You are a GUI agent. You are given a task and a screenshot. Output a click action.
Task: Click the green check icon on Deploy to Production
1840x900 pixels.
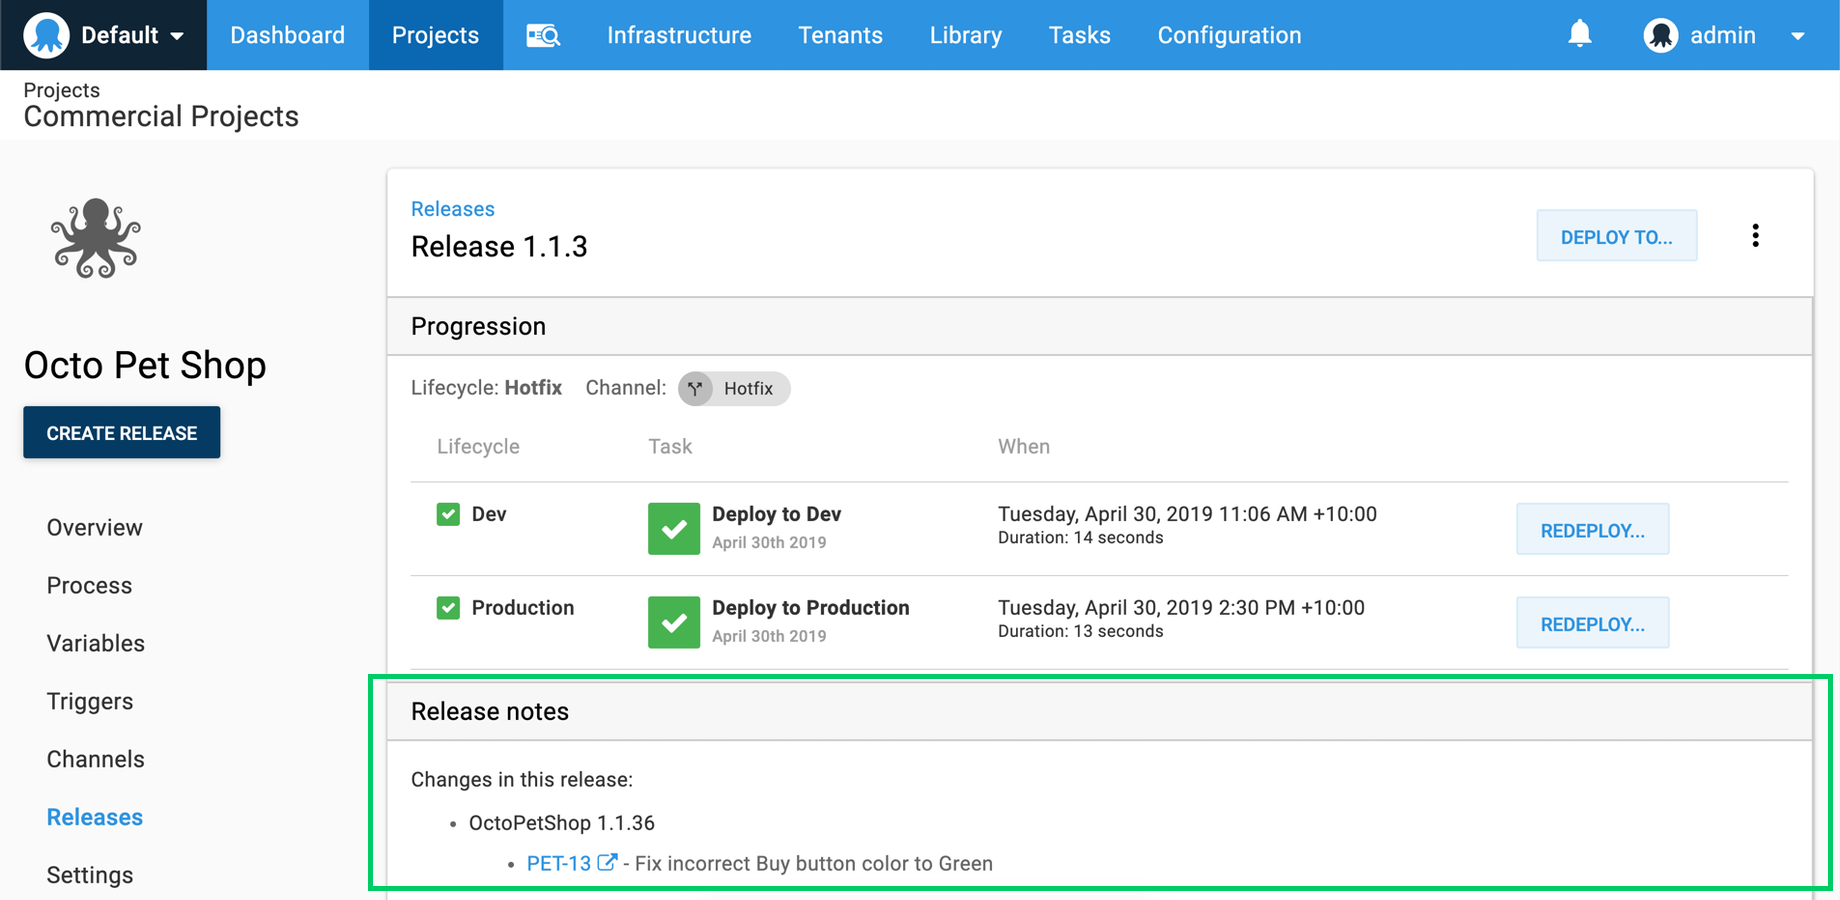point(673,622)
